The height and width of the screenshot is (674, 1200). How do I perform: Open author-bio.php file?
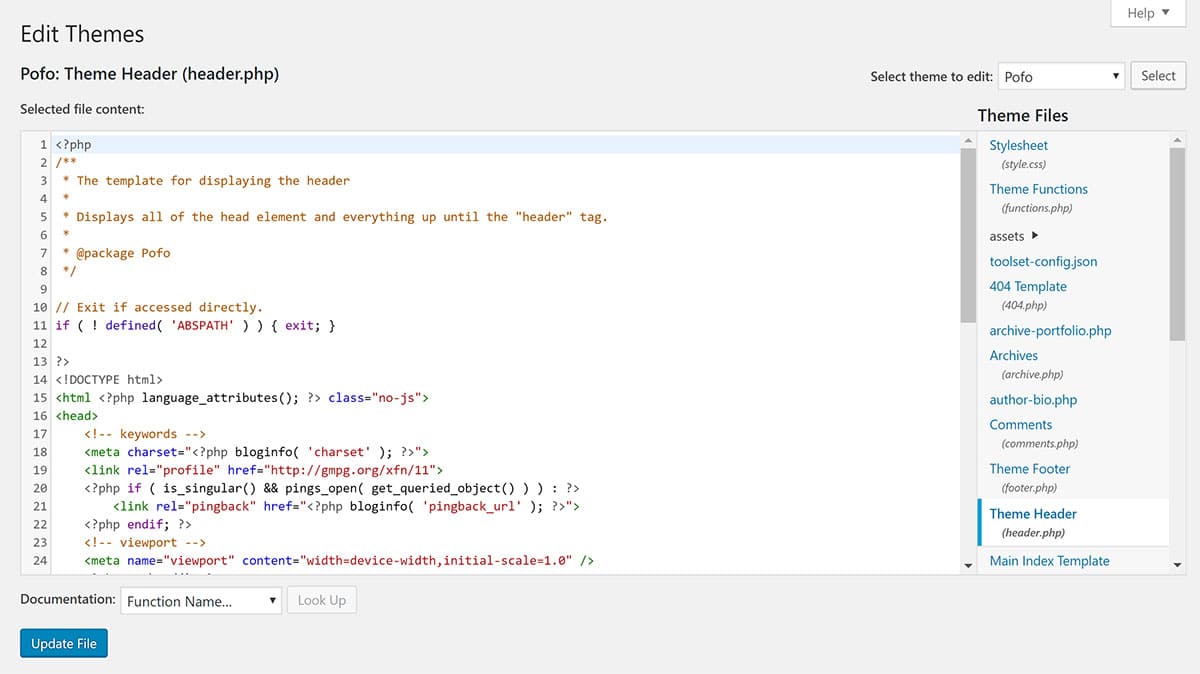(1033, 400)
